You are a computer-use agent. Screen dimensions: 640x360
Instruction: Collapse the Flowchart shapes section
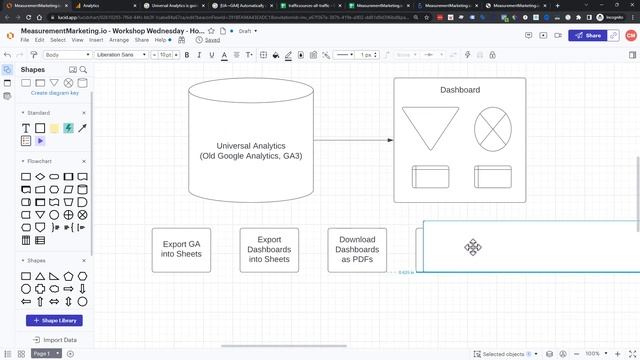pos(23,161)
